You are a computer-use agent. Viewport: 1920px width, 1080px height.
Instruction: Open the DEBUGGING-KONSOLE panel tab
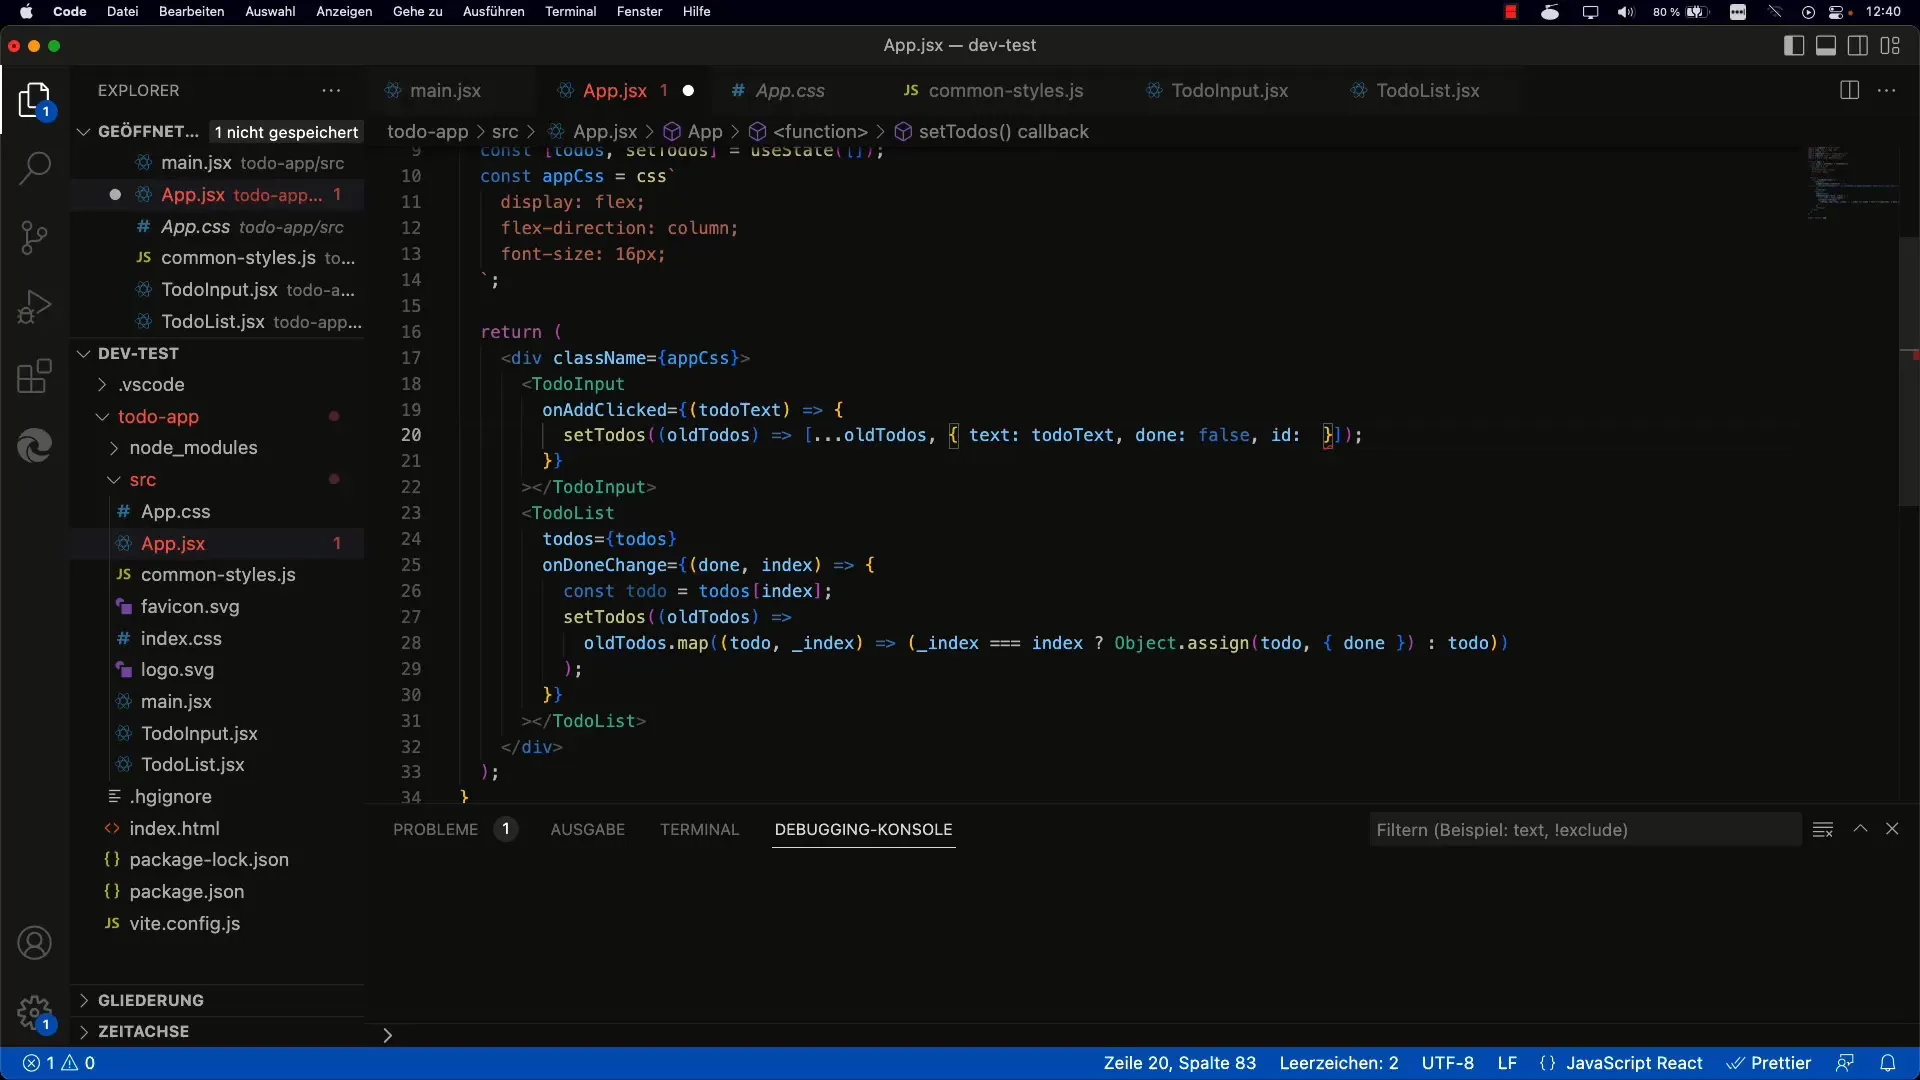(x=863, y=829)
